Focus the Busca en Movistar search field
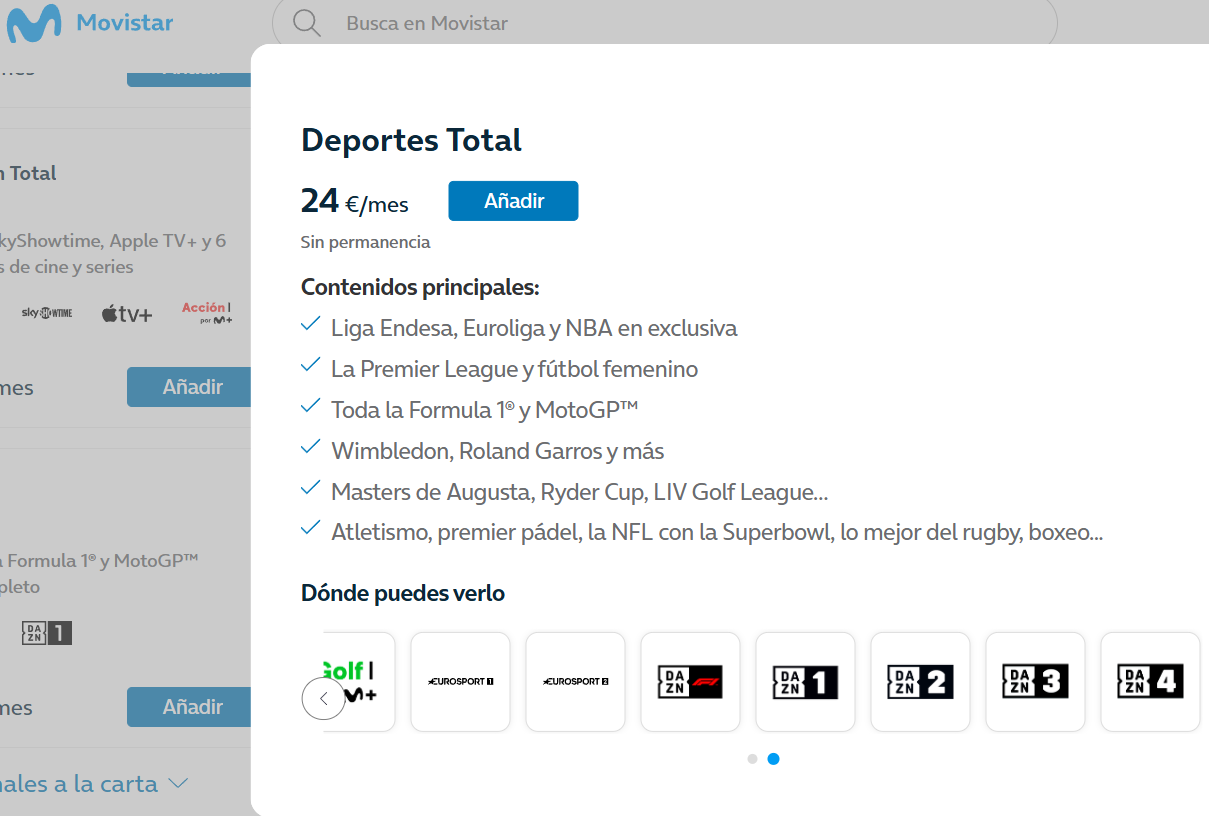Image resolution: width=1209 pixels, height=816 pixels. (x=664, y=23)
